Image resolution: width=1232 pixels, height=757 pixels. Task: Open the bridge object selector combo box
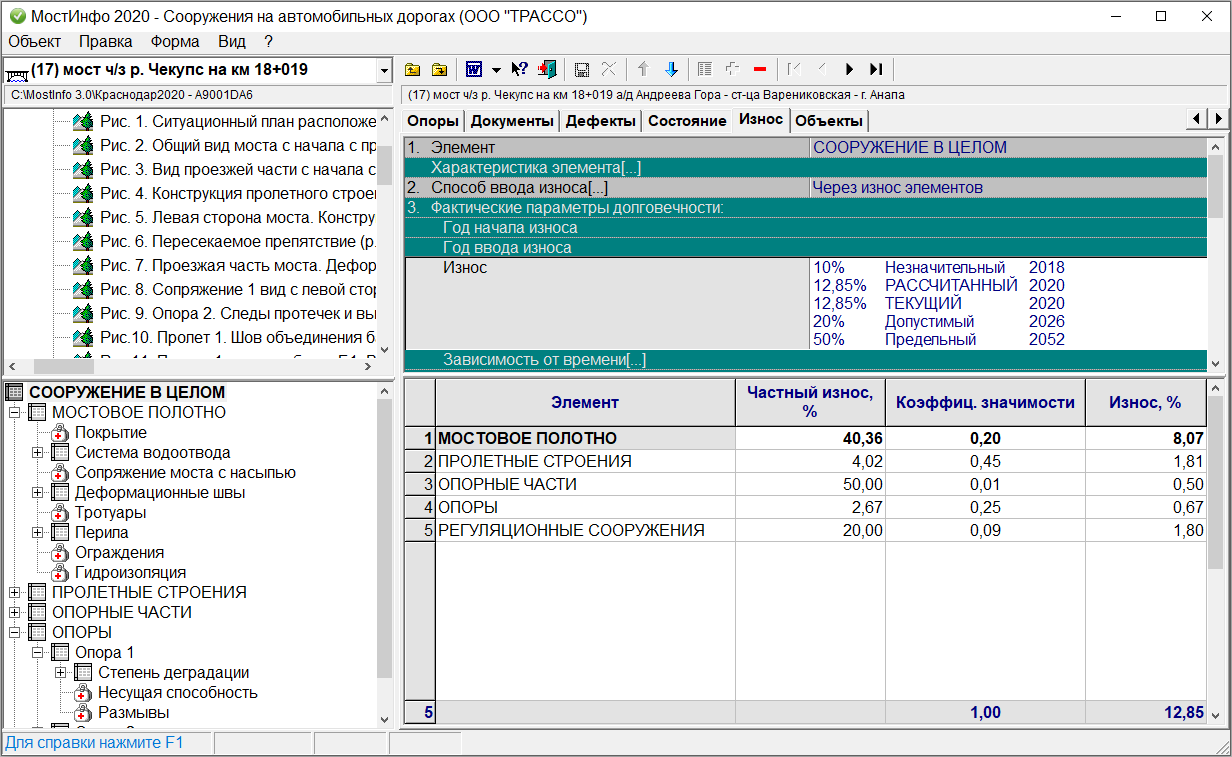point(384,71)
